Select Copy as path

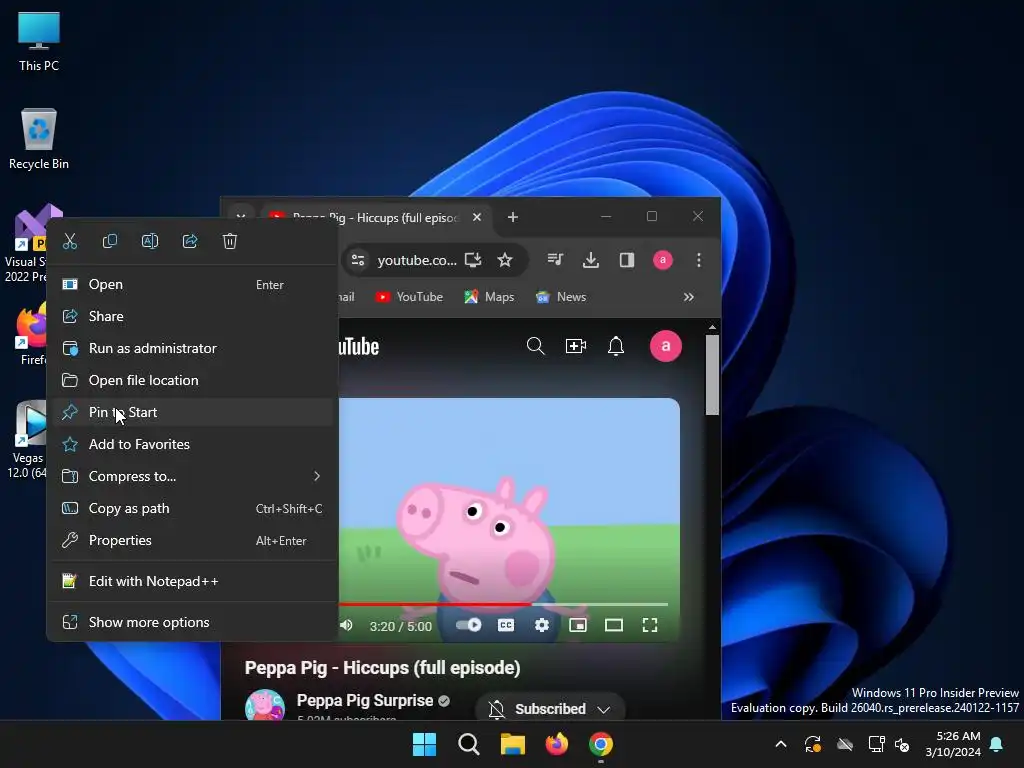(x=193, y=509)
